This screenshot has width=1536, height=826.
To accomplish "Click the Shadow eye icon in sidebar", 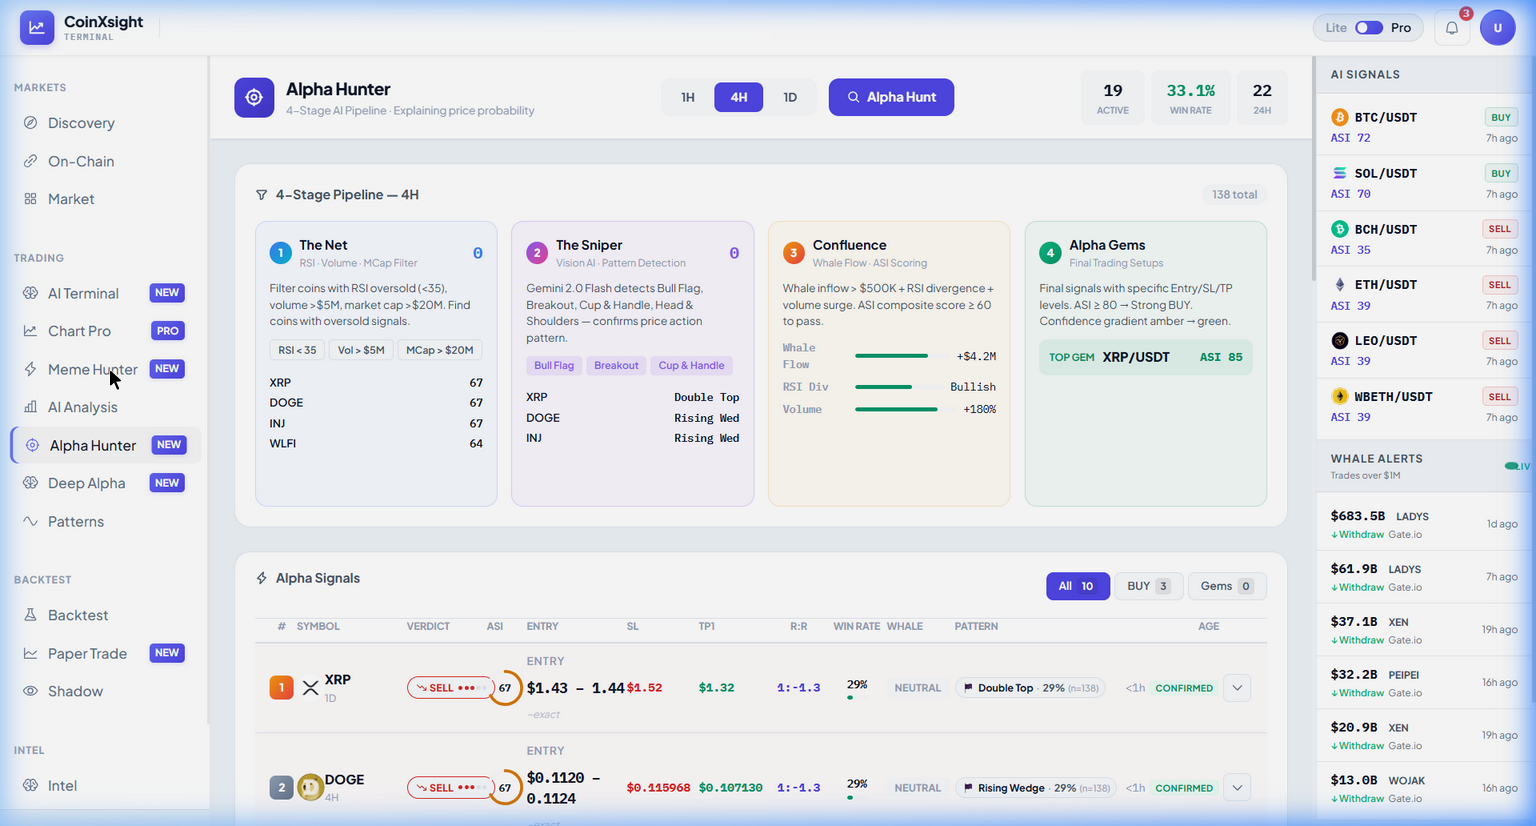I will pyautogui.click(x=30, y=691).
